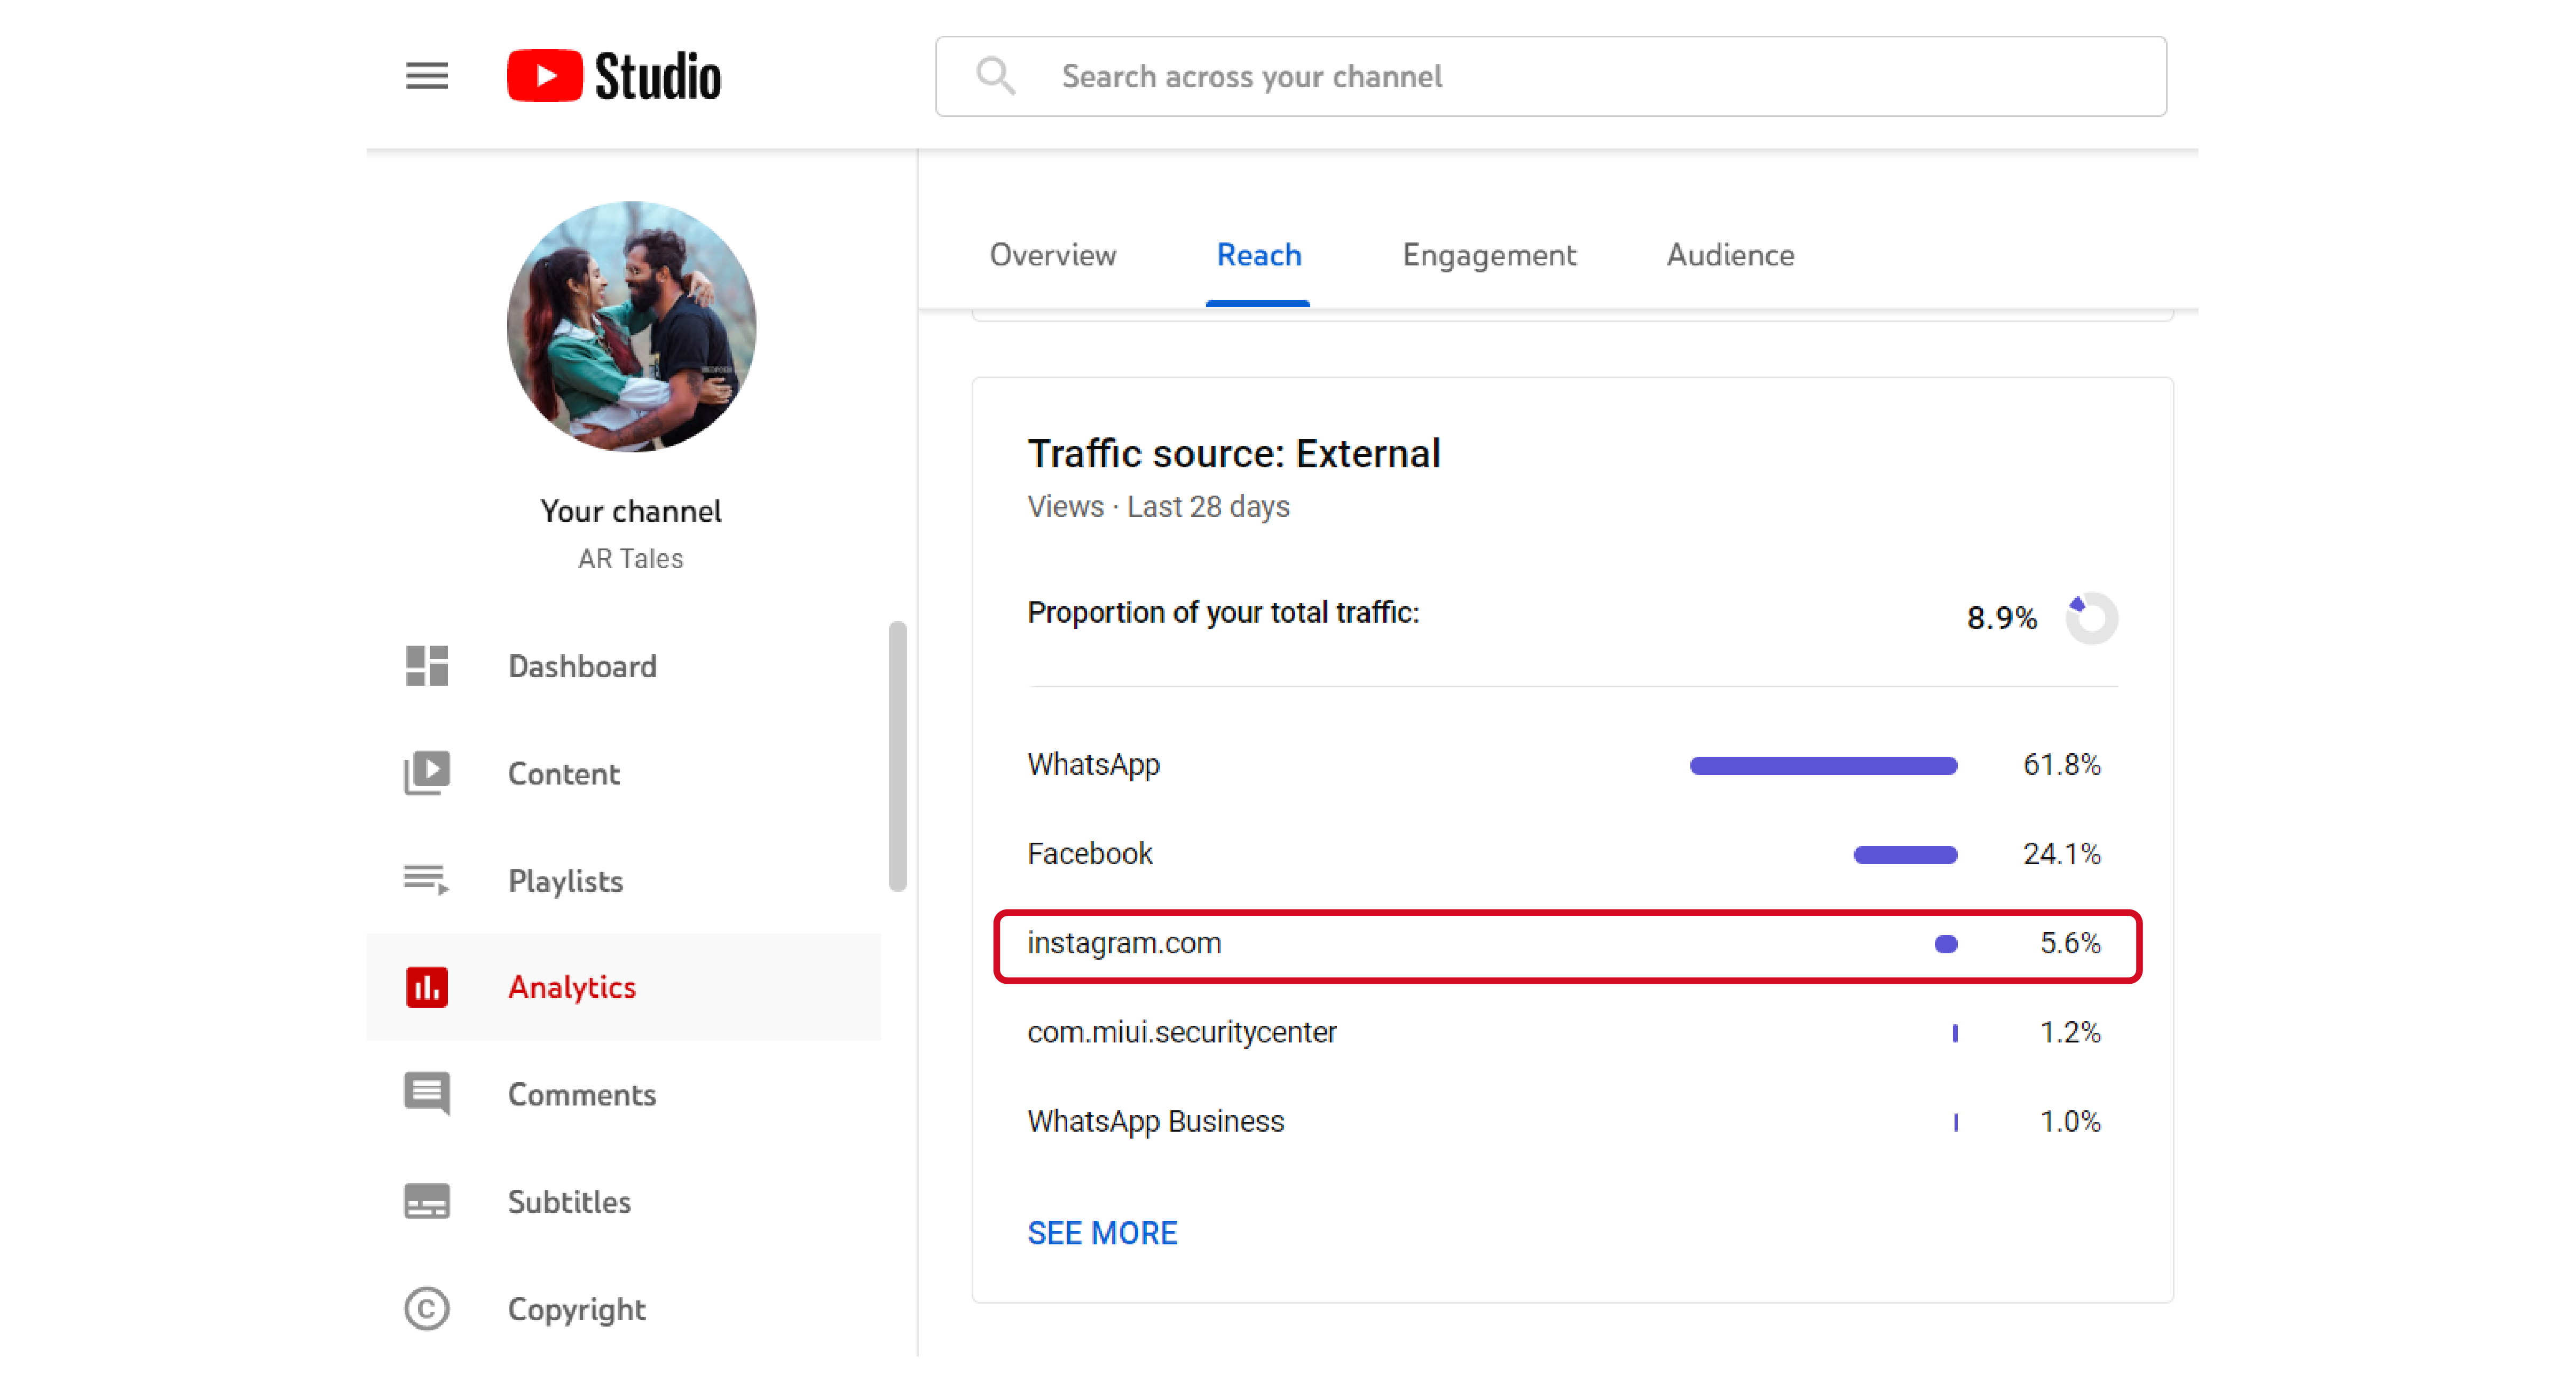This screenshot has height=1388, width=2576.
Task: Click the 24.1% value for Facebook
Action: coord(2062,854)
